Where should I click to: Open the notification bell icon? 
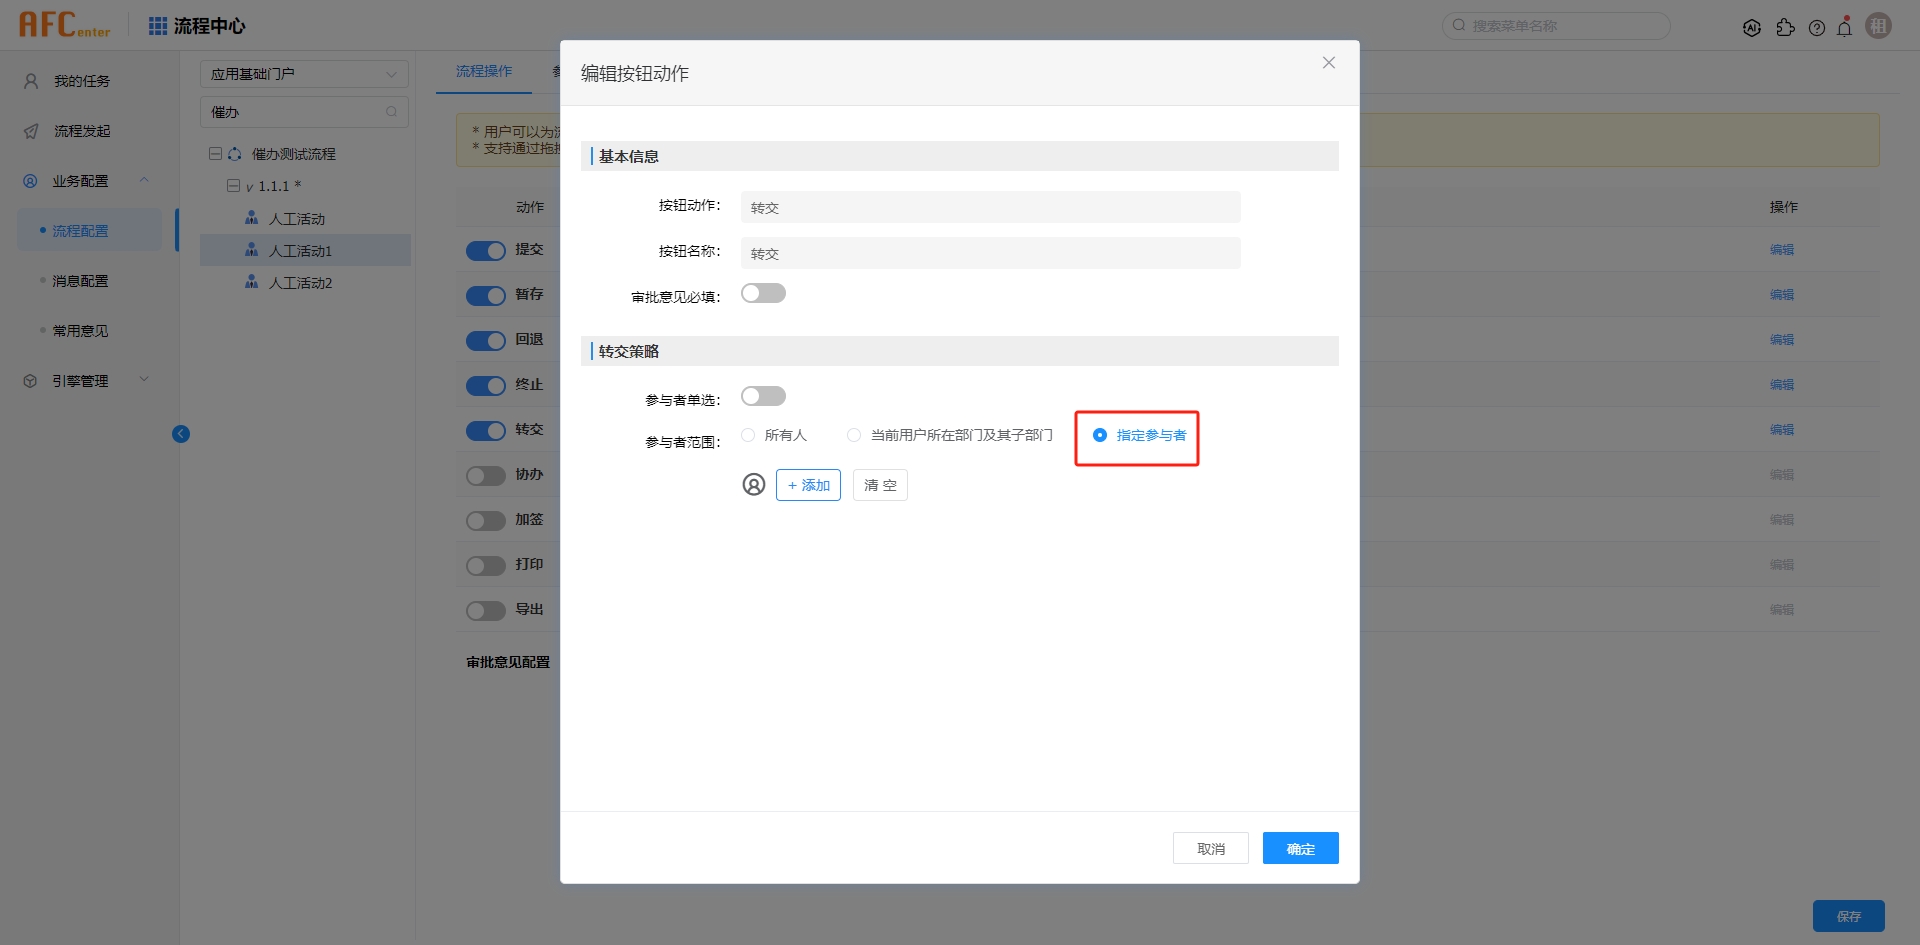(x=1845, y=27)
